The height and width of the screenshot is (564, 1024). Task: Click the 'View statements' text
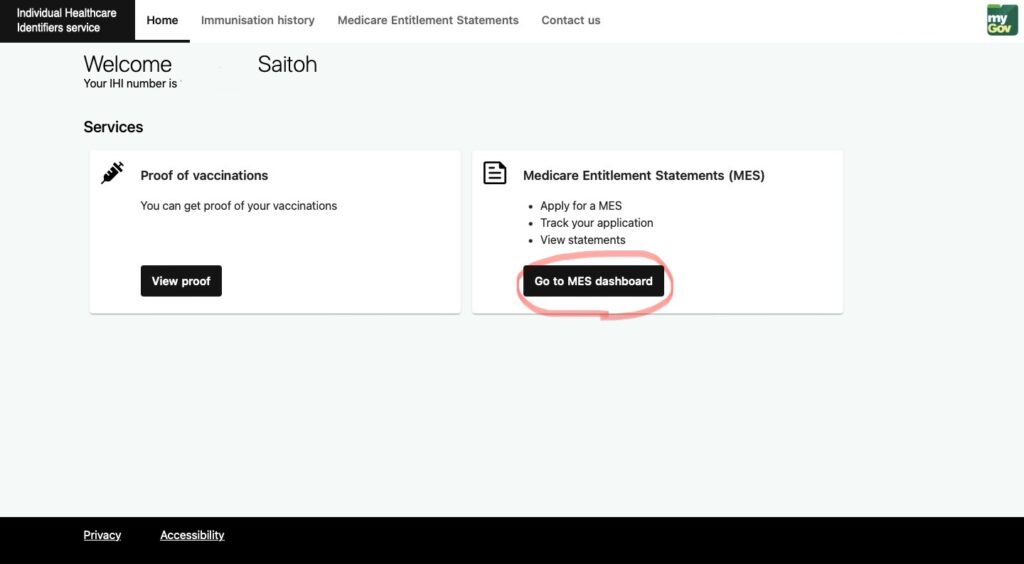tap(583, 240)
